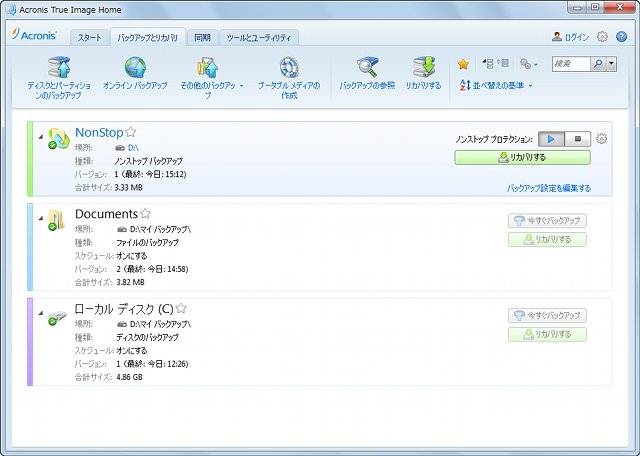This screenshot has height=456, width=640.
Task: Click バックアップ設定を編集する link
Action: 549,188
